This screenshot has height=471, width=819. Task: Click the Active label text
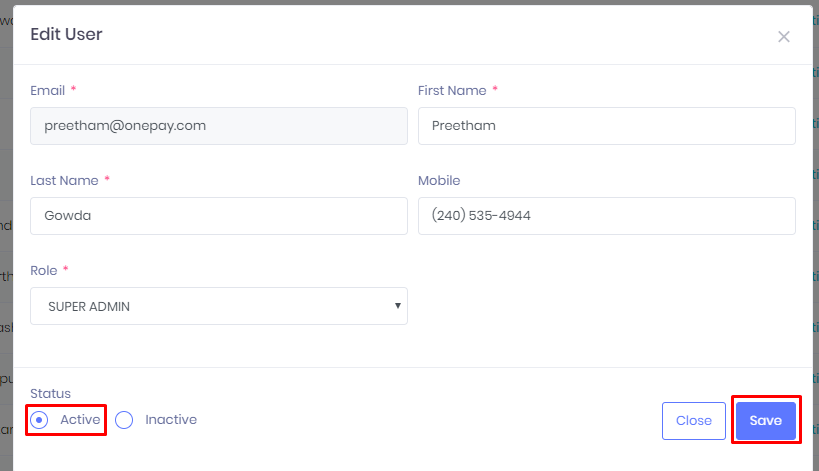pyautogui.click(x=80, y=420)
